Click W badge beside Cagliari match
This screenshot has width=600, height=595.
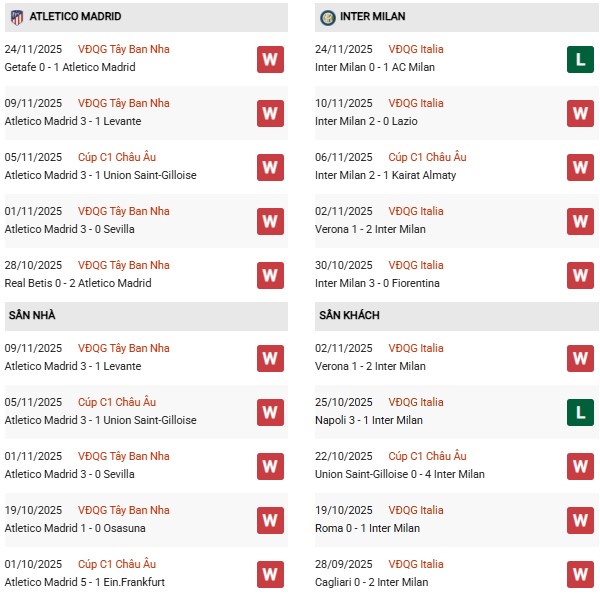pyautogui.click(x=580, y=574)
